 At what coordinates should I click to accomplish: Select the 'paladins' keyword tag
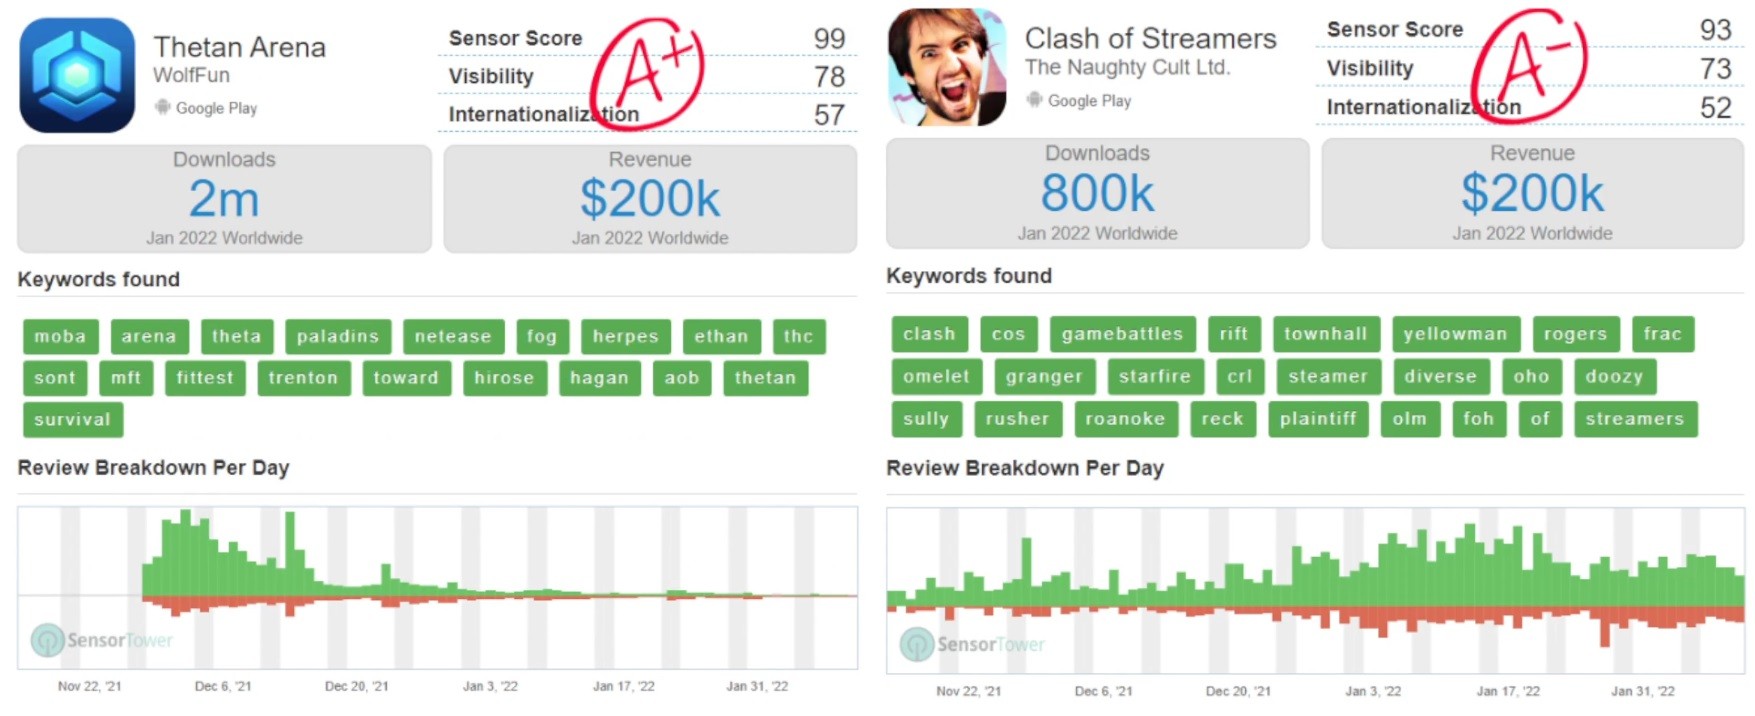click(x=338, y=337)
